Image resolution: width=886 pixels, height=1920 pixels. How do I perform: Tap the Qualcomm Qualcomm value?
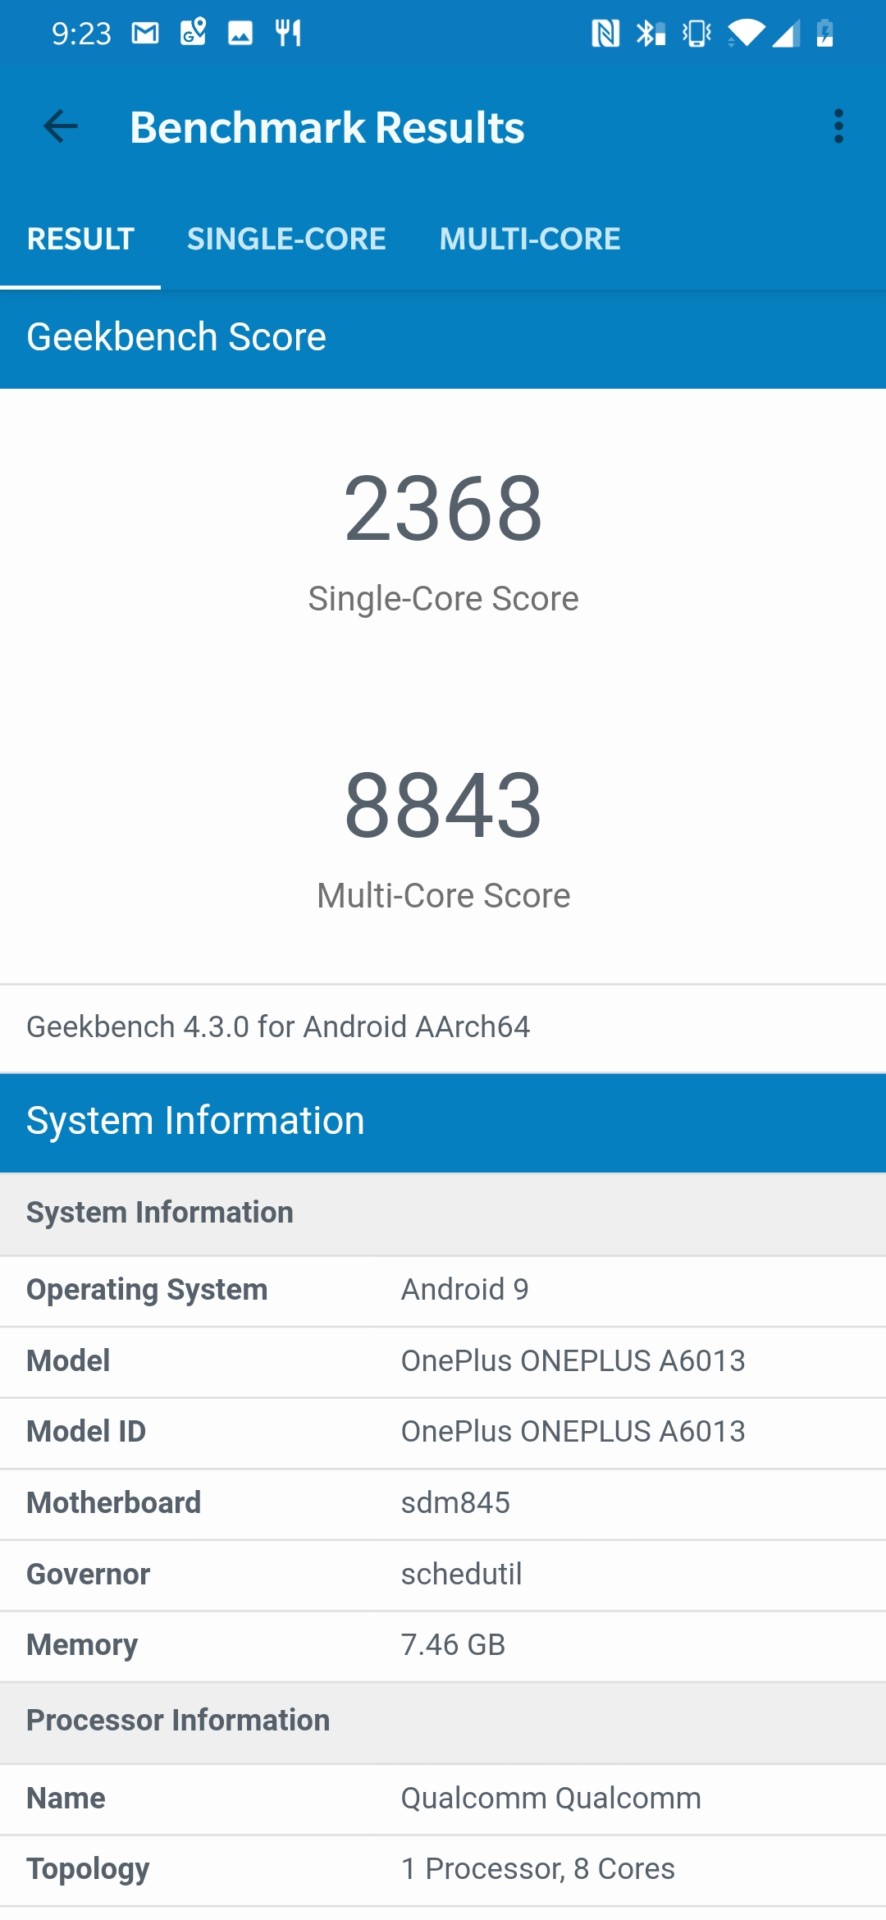(551, 1798)
